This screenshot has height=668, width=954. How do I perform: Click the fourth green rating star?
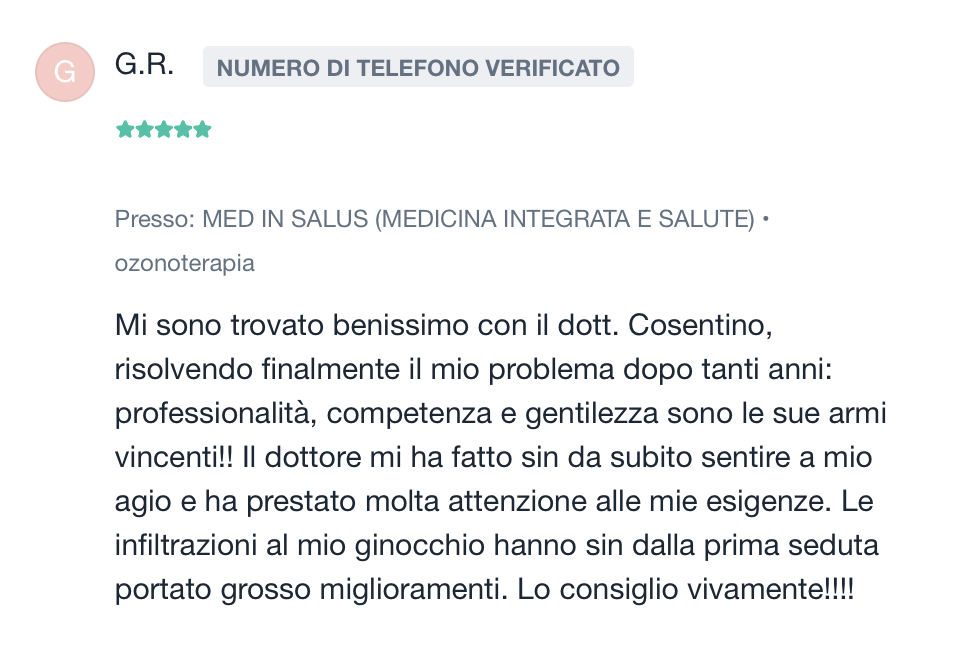(183, 130)
